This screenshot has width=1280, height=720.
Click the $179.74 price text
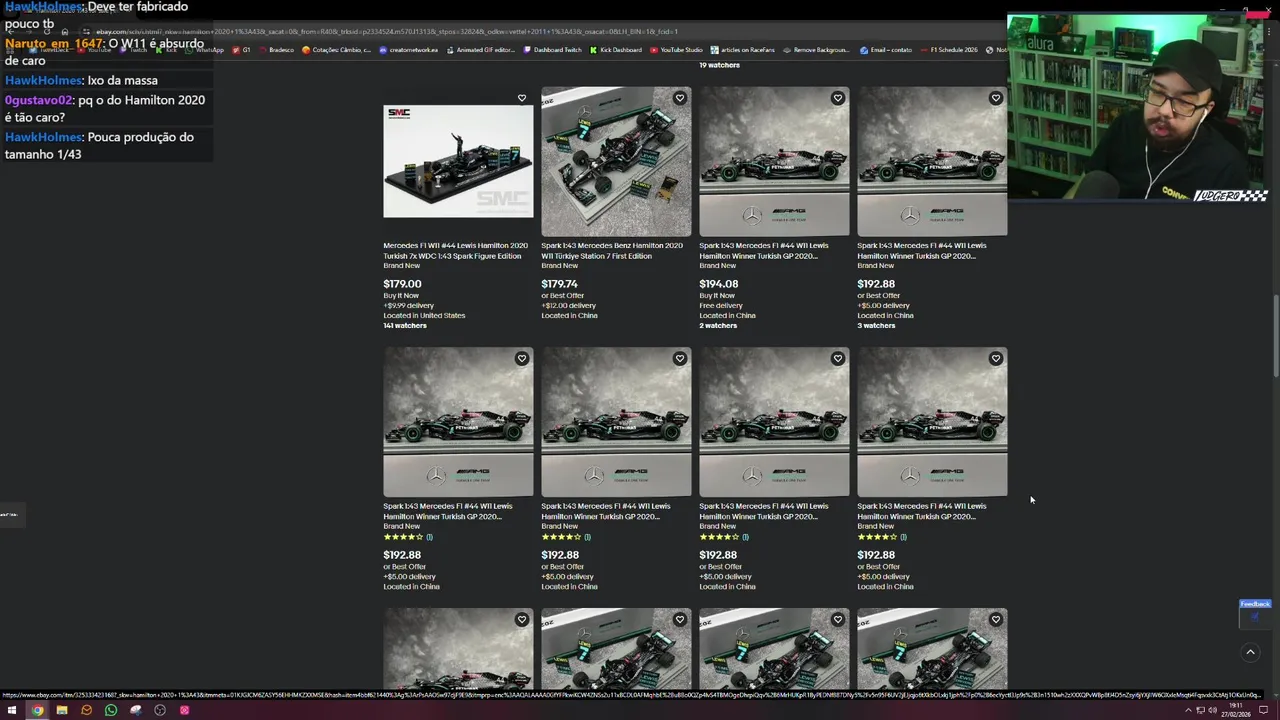559,284
